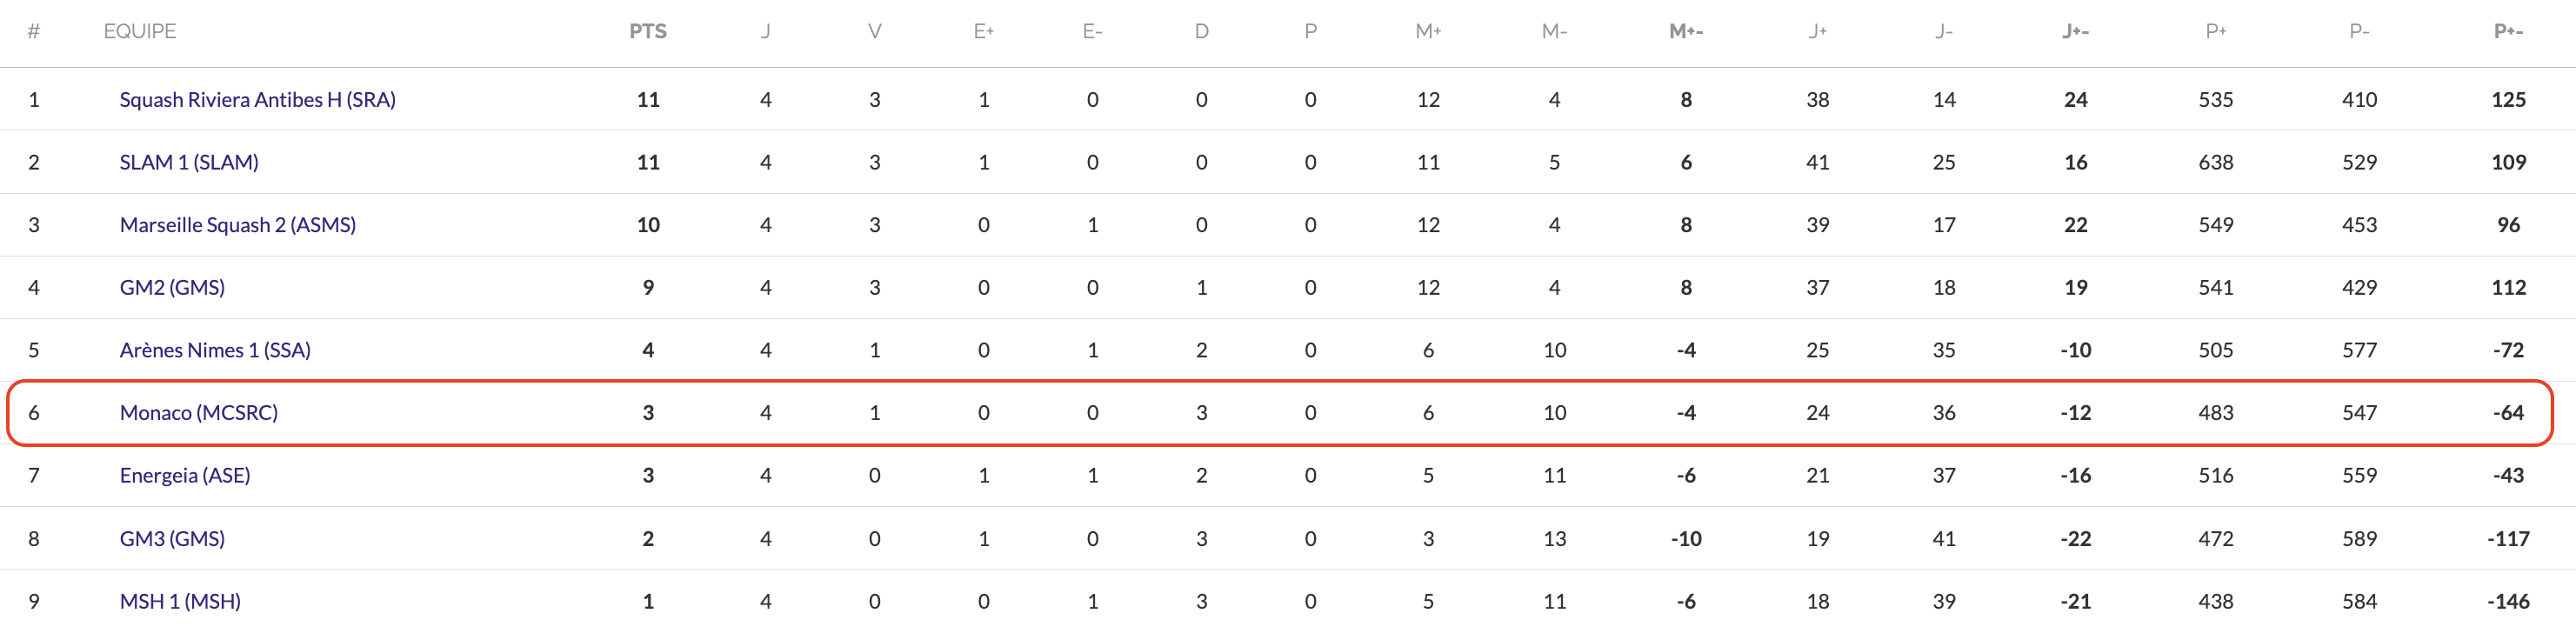The width and height of the screenshot is (2576, 640).
Task: Click Marseille Squash 2 (ASMS) link
Action: (237, 225)
